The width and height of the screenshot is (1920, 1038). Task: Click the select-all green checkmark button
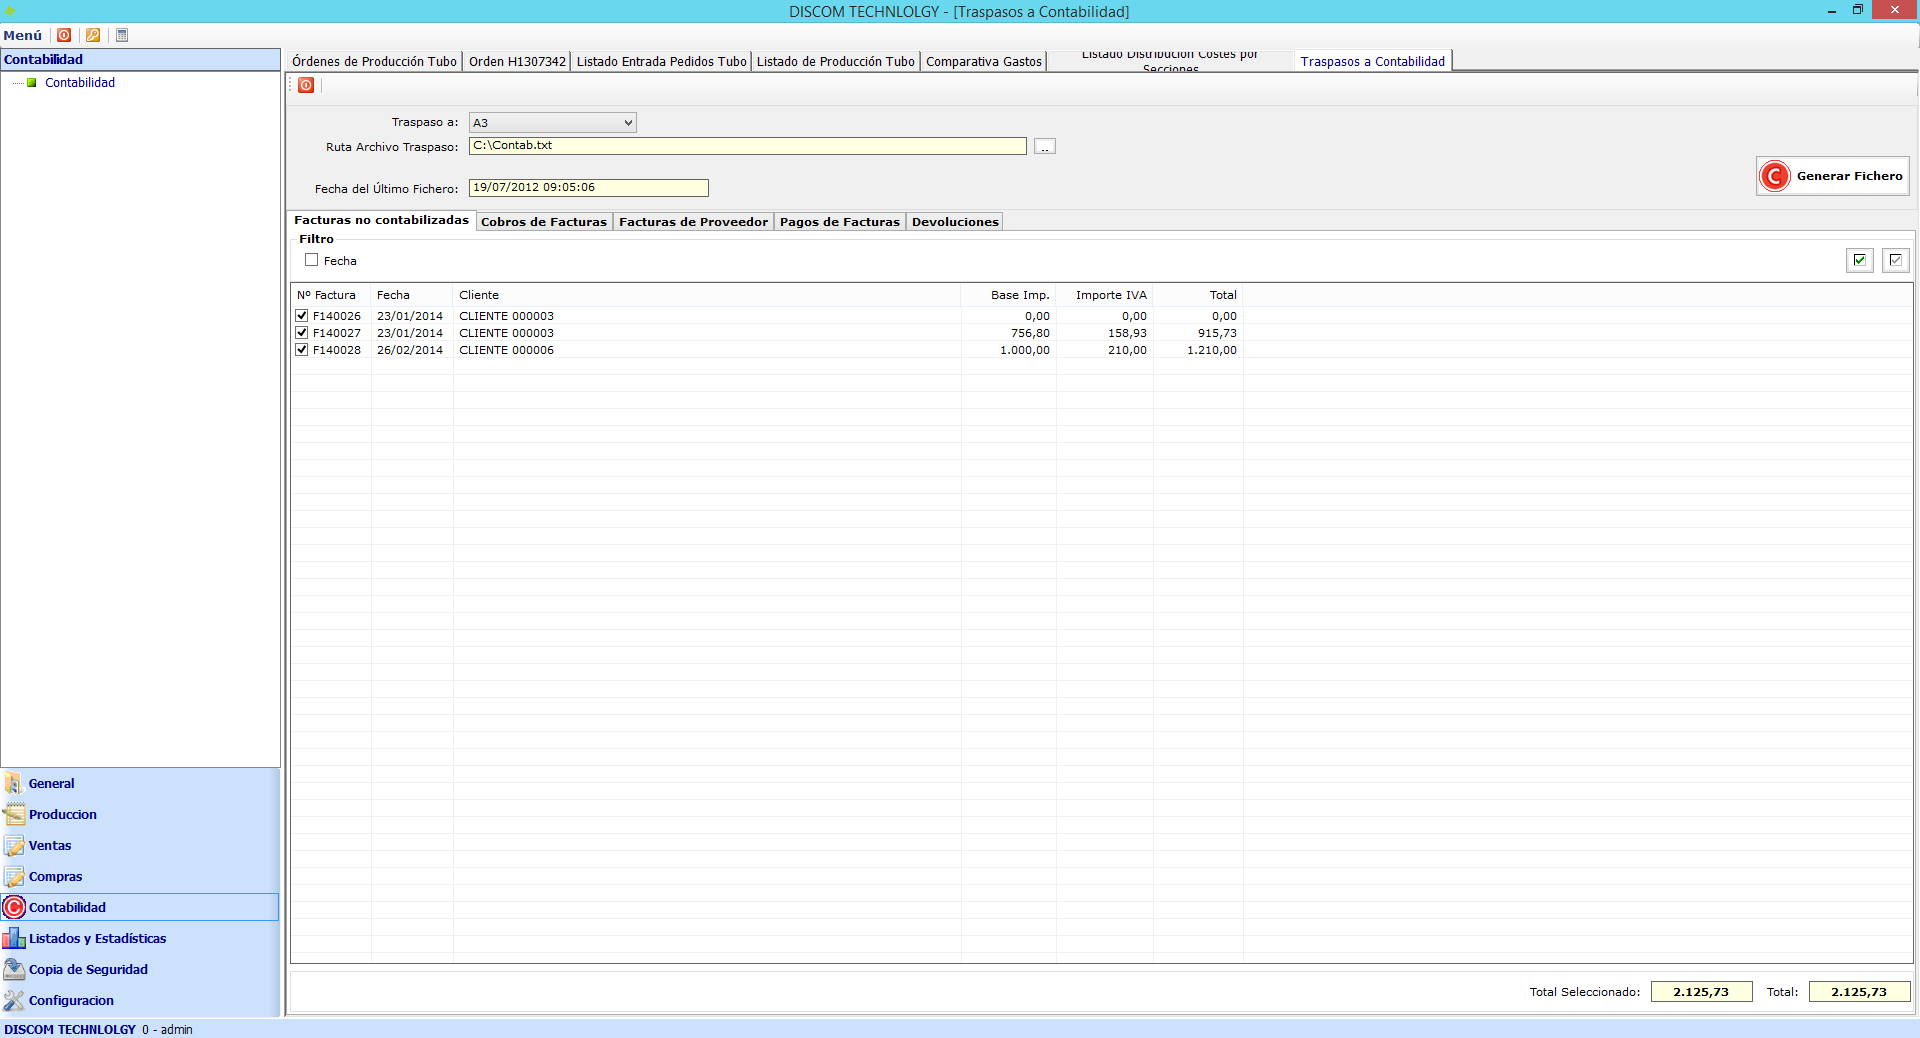tap(1859, 260)
